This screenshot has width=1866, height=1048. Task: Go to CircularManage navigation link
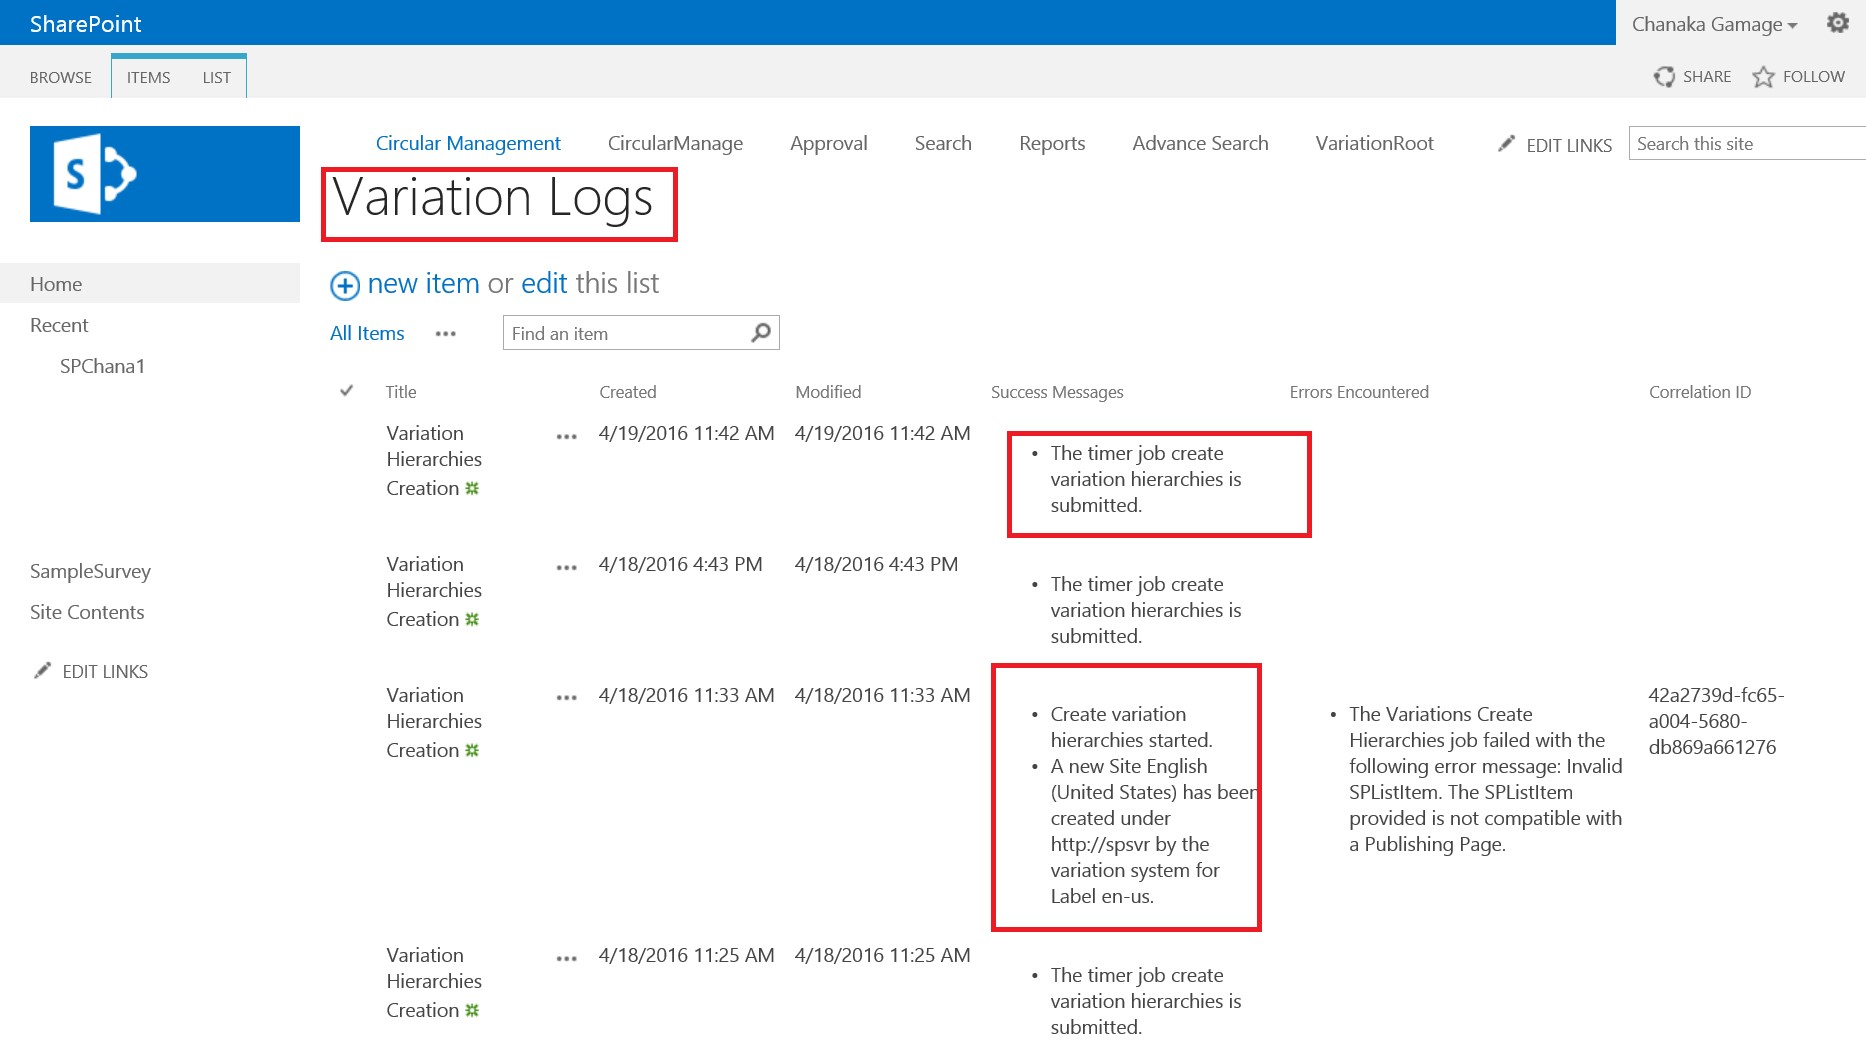[675, 143]
